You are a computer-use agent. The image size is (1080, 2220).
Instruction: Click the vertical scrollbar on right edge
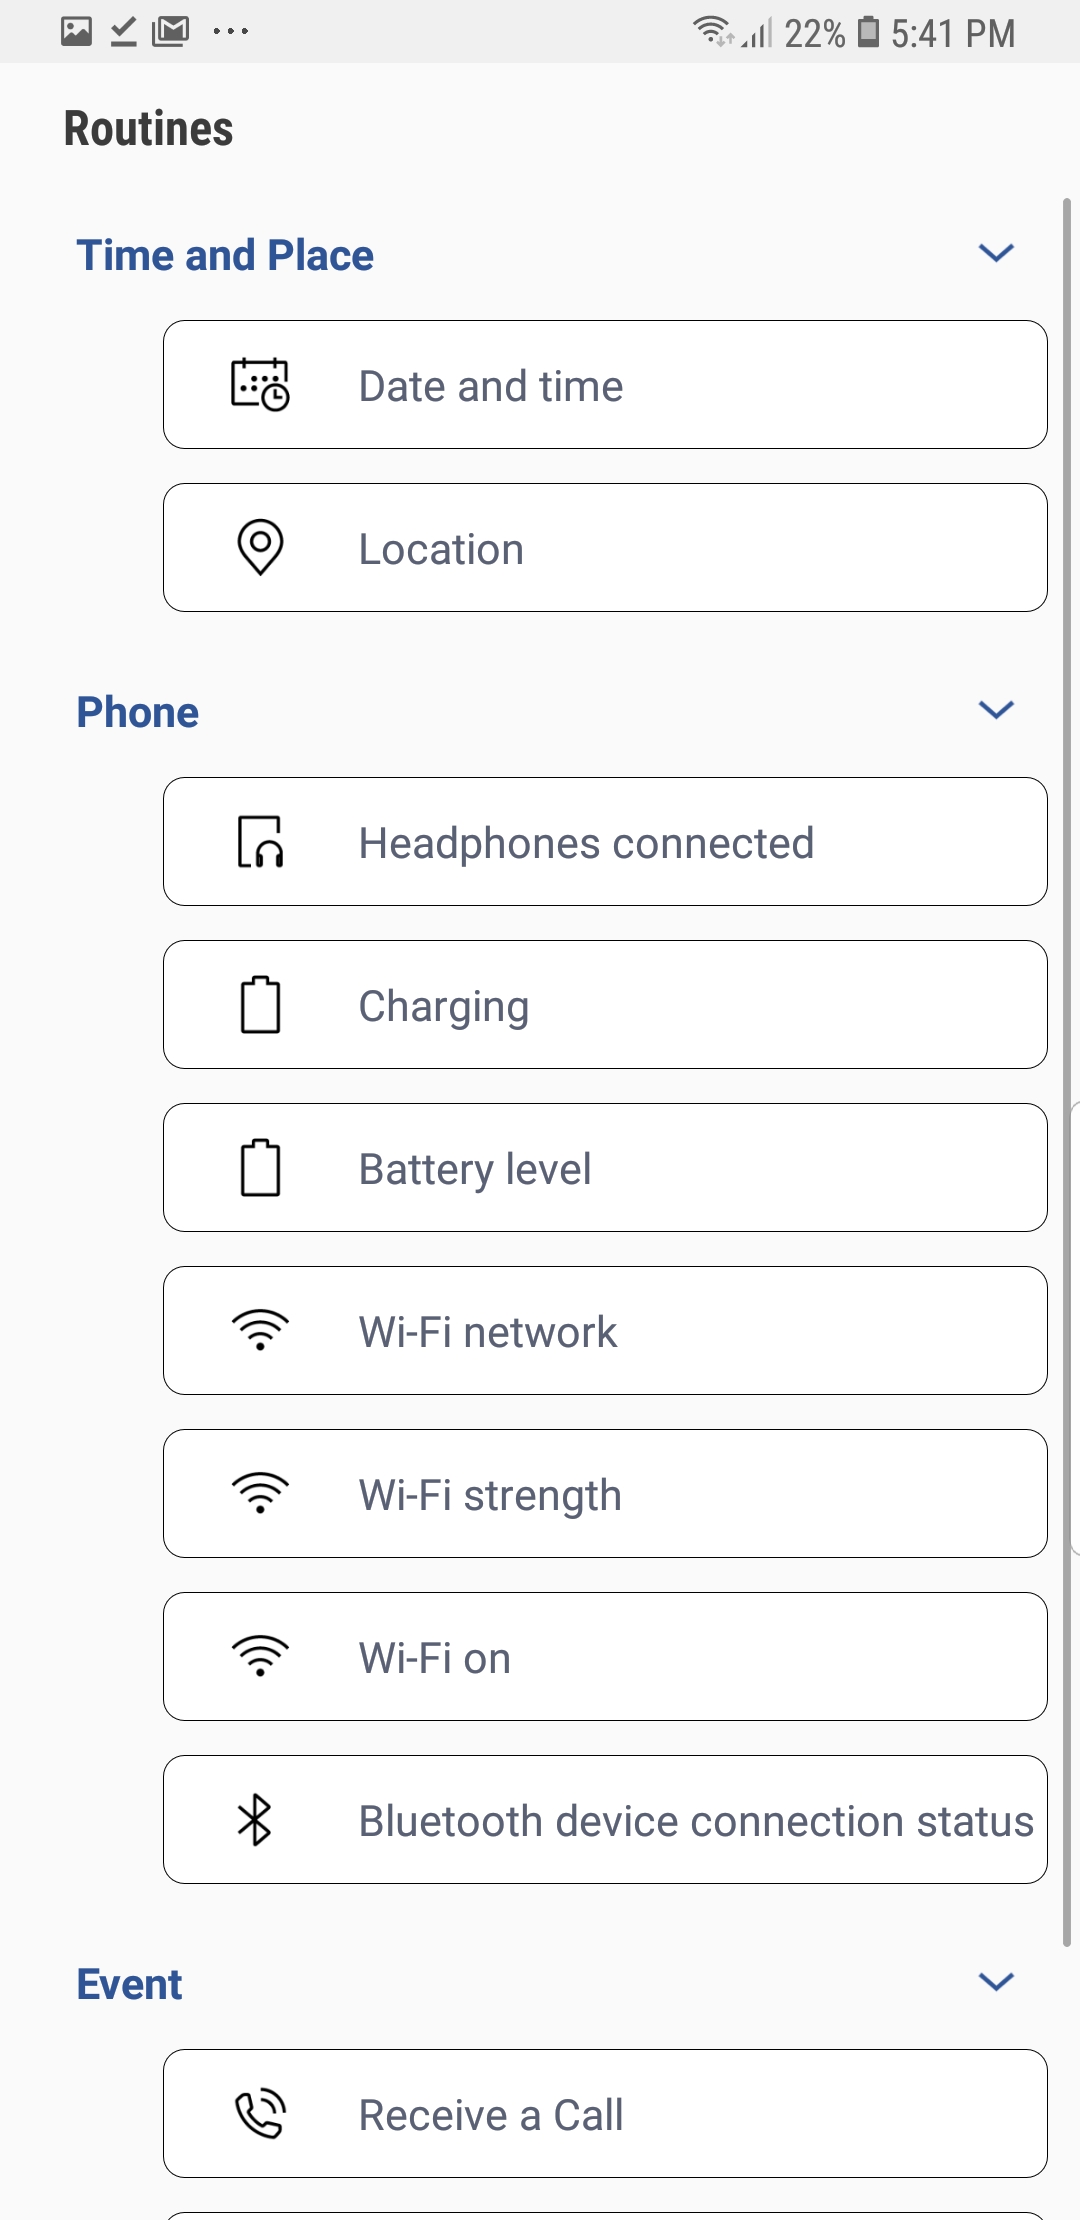(x=1067, y=1070)
